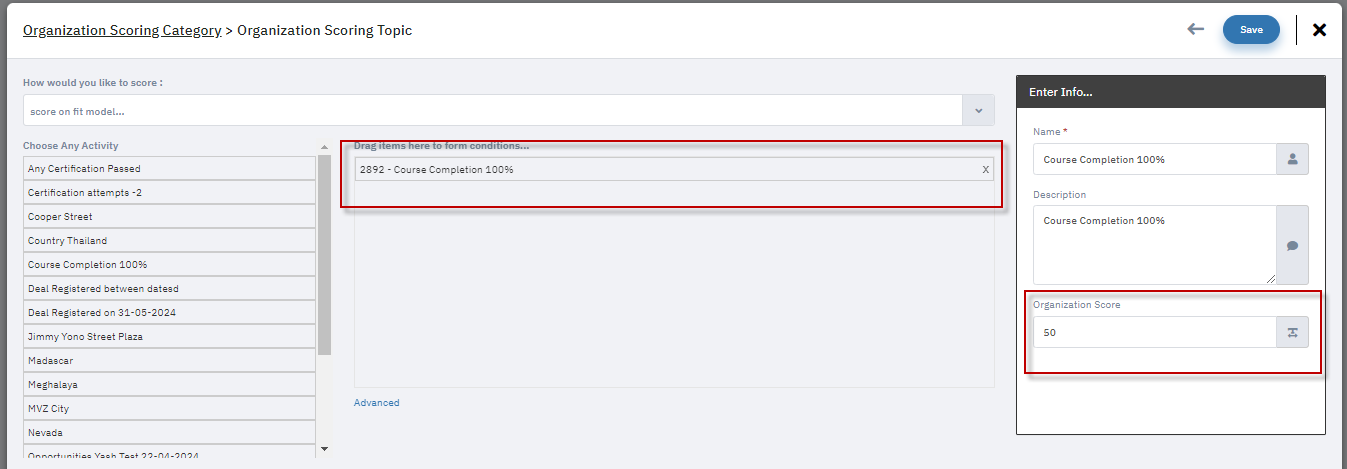Click the Save button
The height and width of the screenshot is (469, 1347).
[1251, 30]
